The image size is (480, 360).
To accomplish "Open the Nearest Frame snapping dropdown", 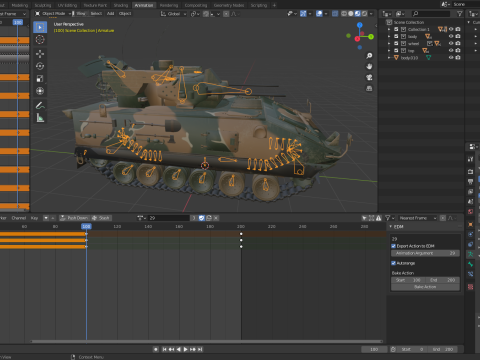I will [417, 218].
